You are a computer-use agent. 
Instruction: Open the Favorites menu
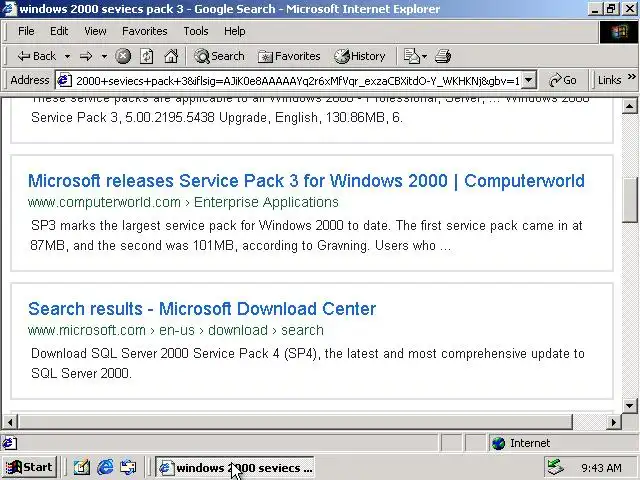point(144,31)
